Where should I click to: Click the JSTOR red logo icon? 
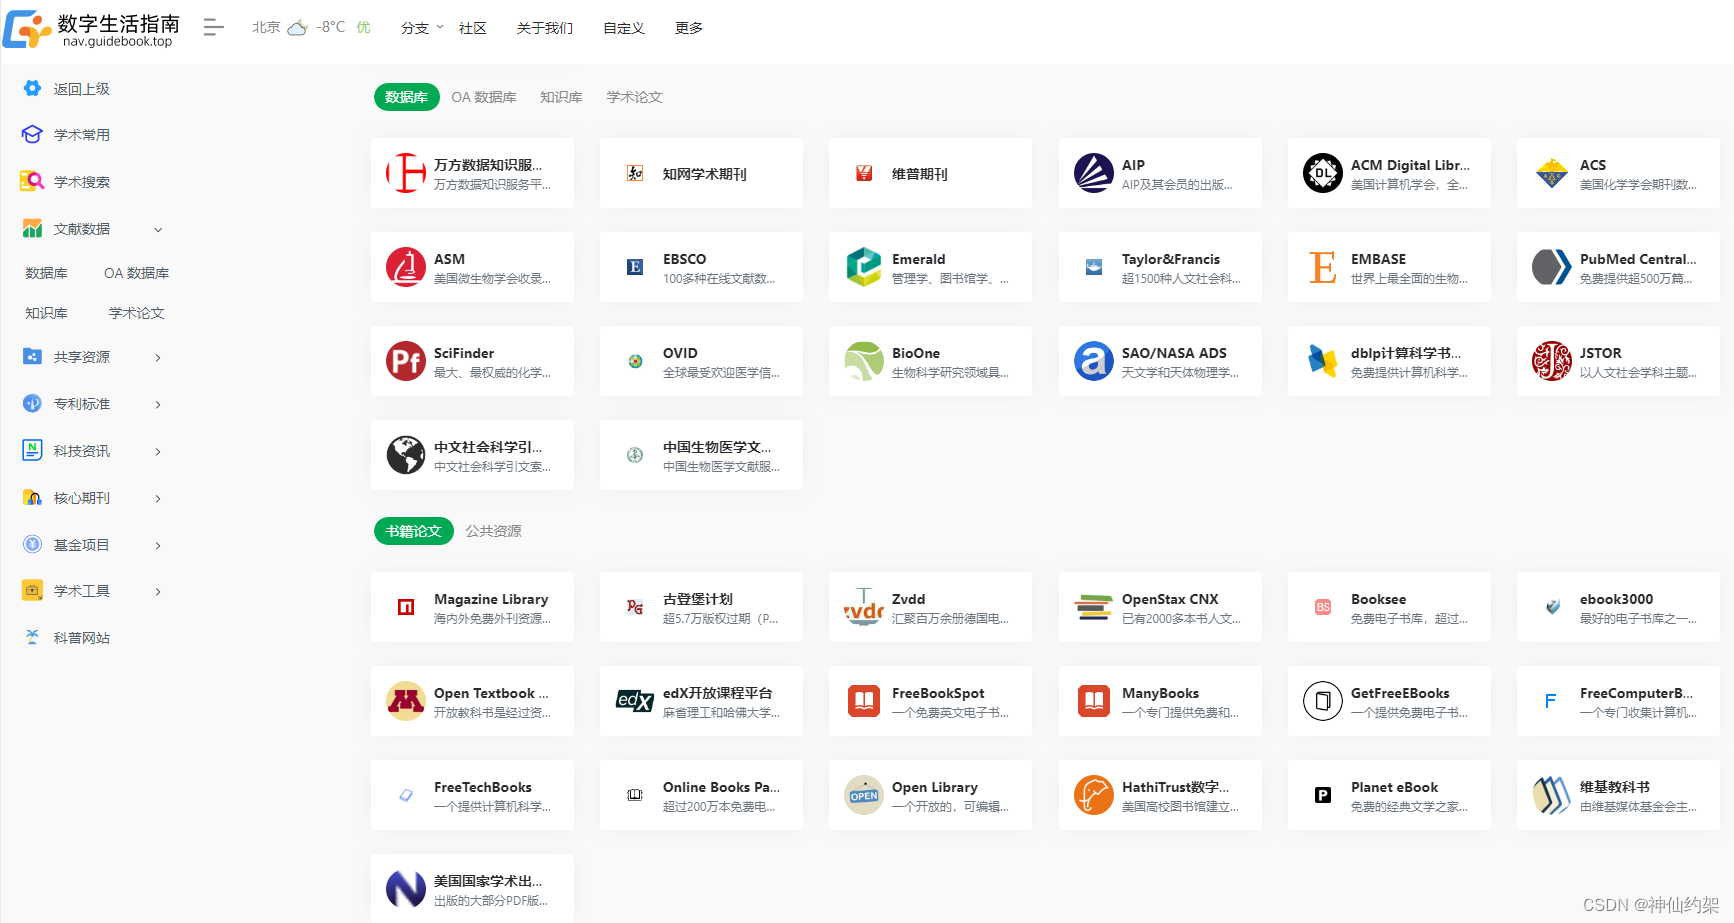click(1552, 361)
